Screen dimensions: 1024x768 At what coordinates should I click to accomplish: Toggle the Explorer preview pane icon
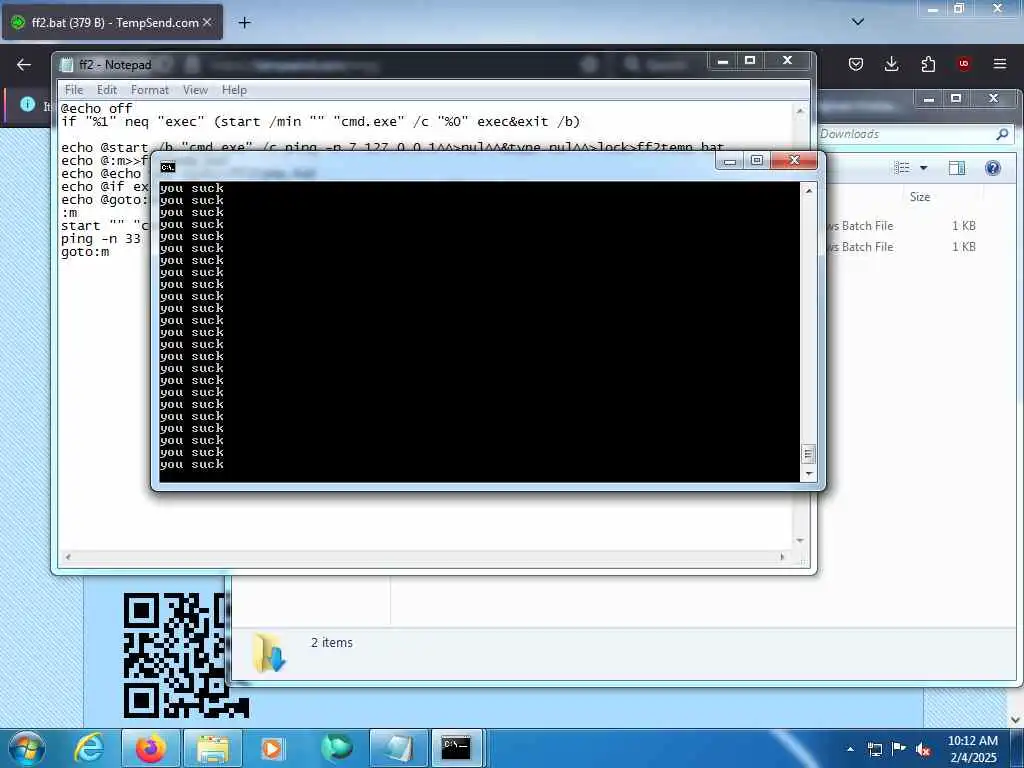pos(957,168)
